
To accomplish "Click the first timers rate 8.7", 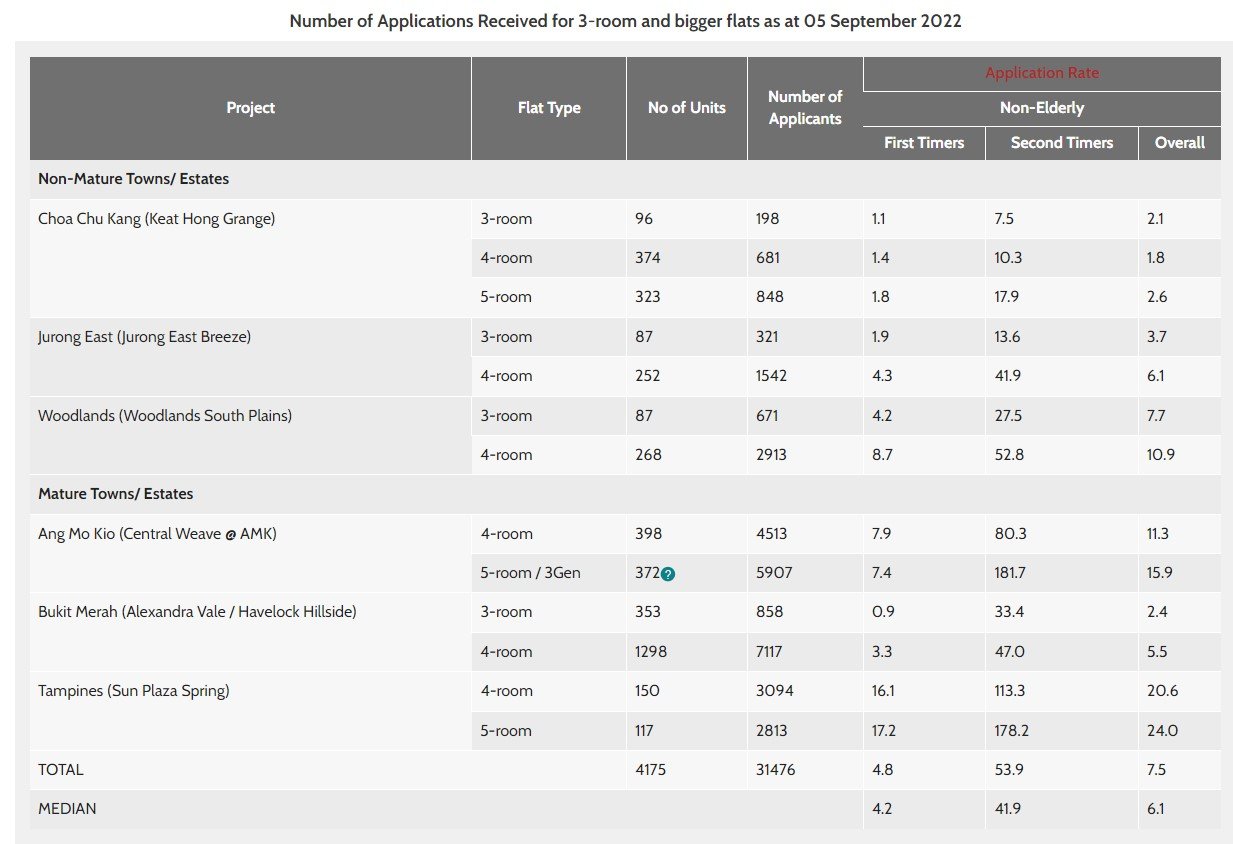I will pos(882,455).
